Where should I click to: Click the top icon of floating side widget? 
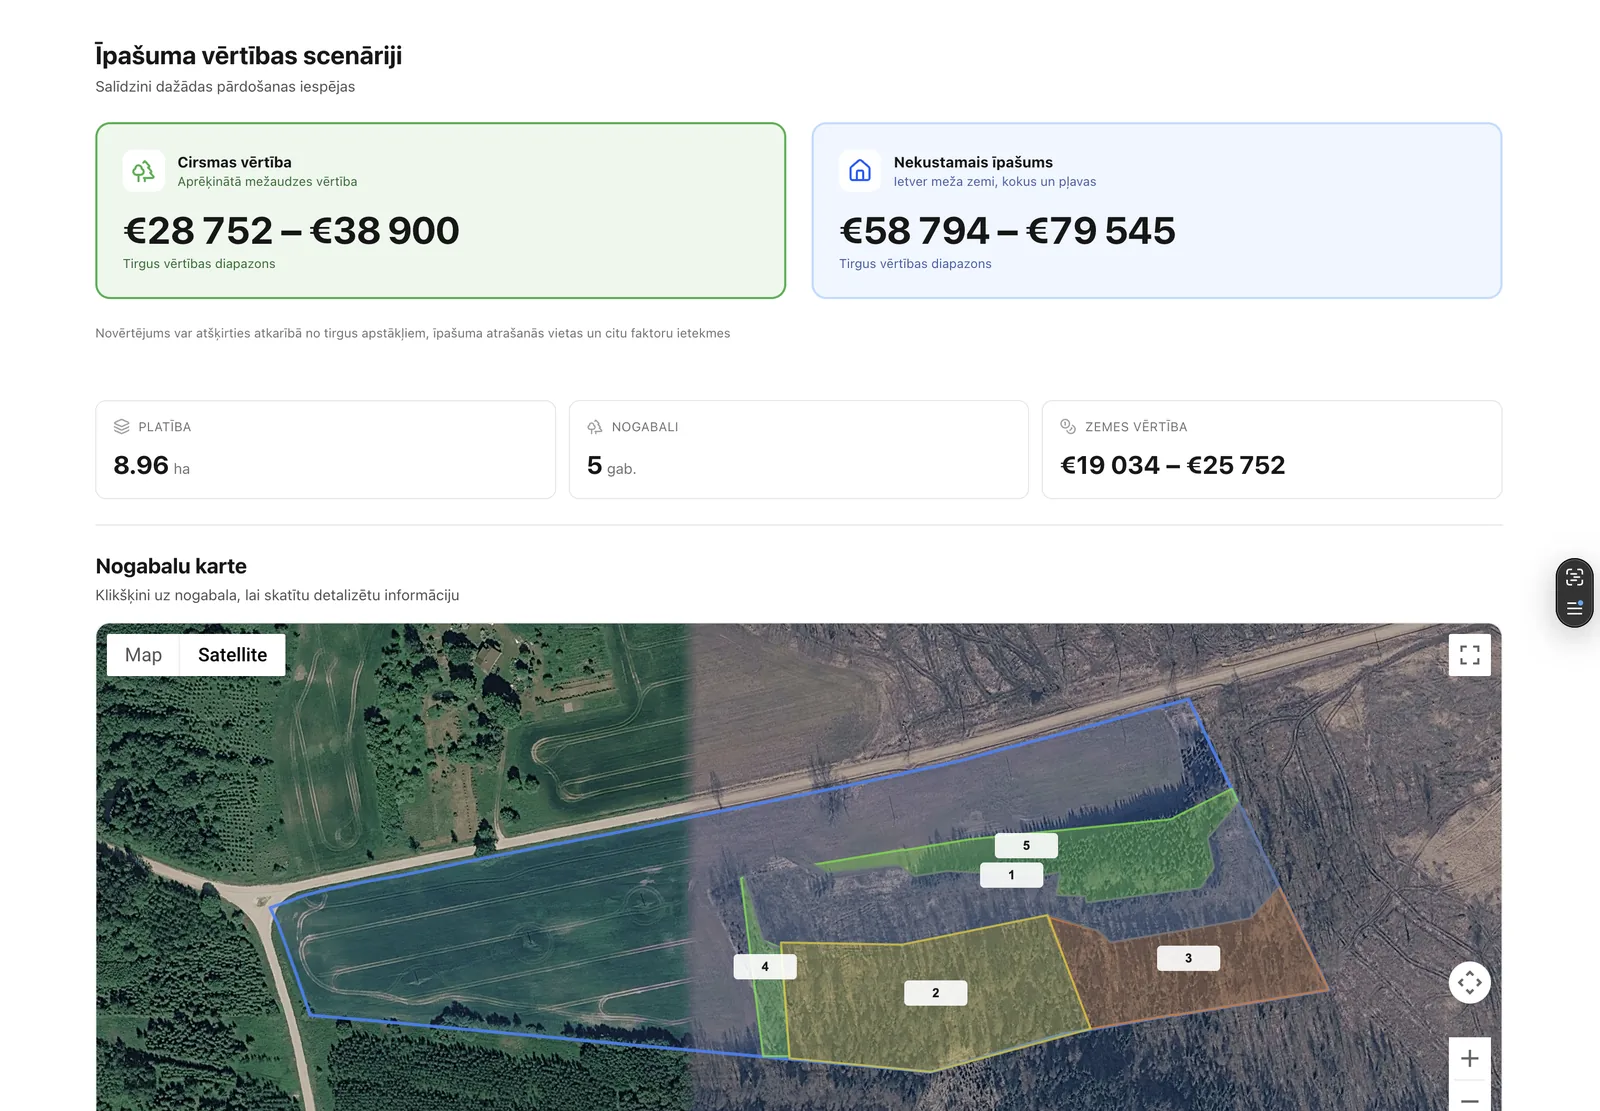click(1575, 577)
